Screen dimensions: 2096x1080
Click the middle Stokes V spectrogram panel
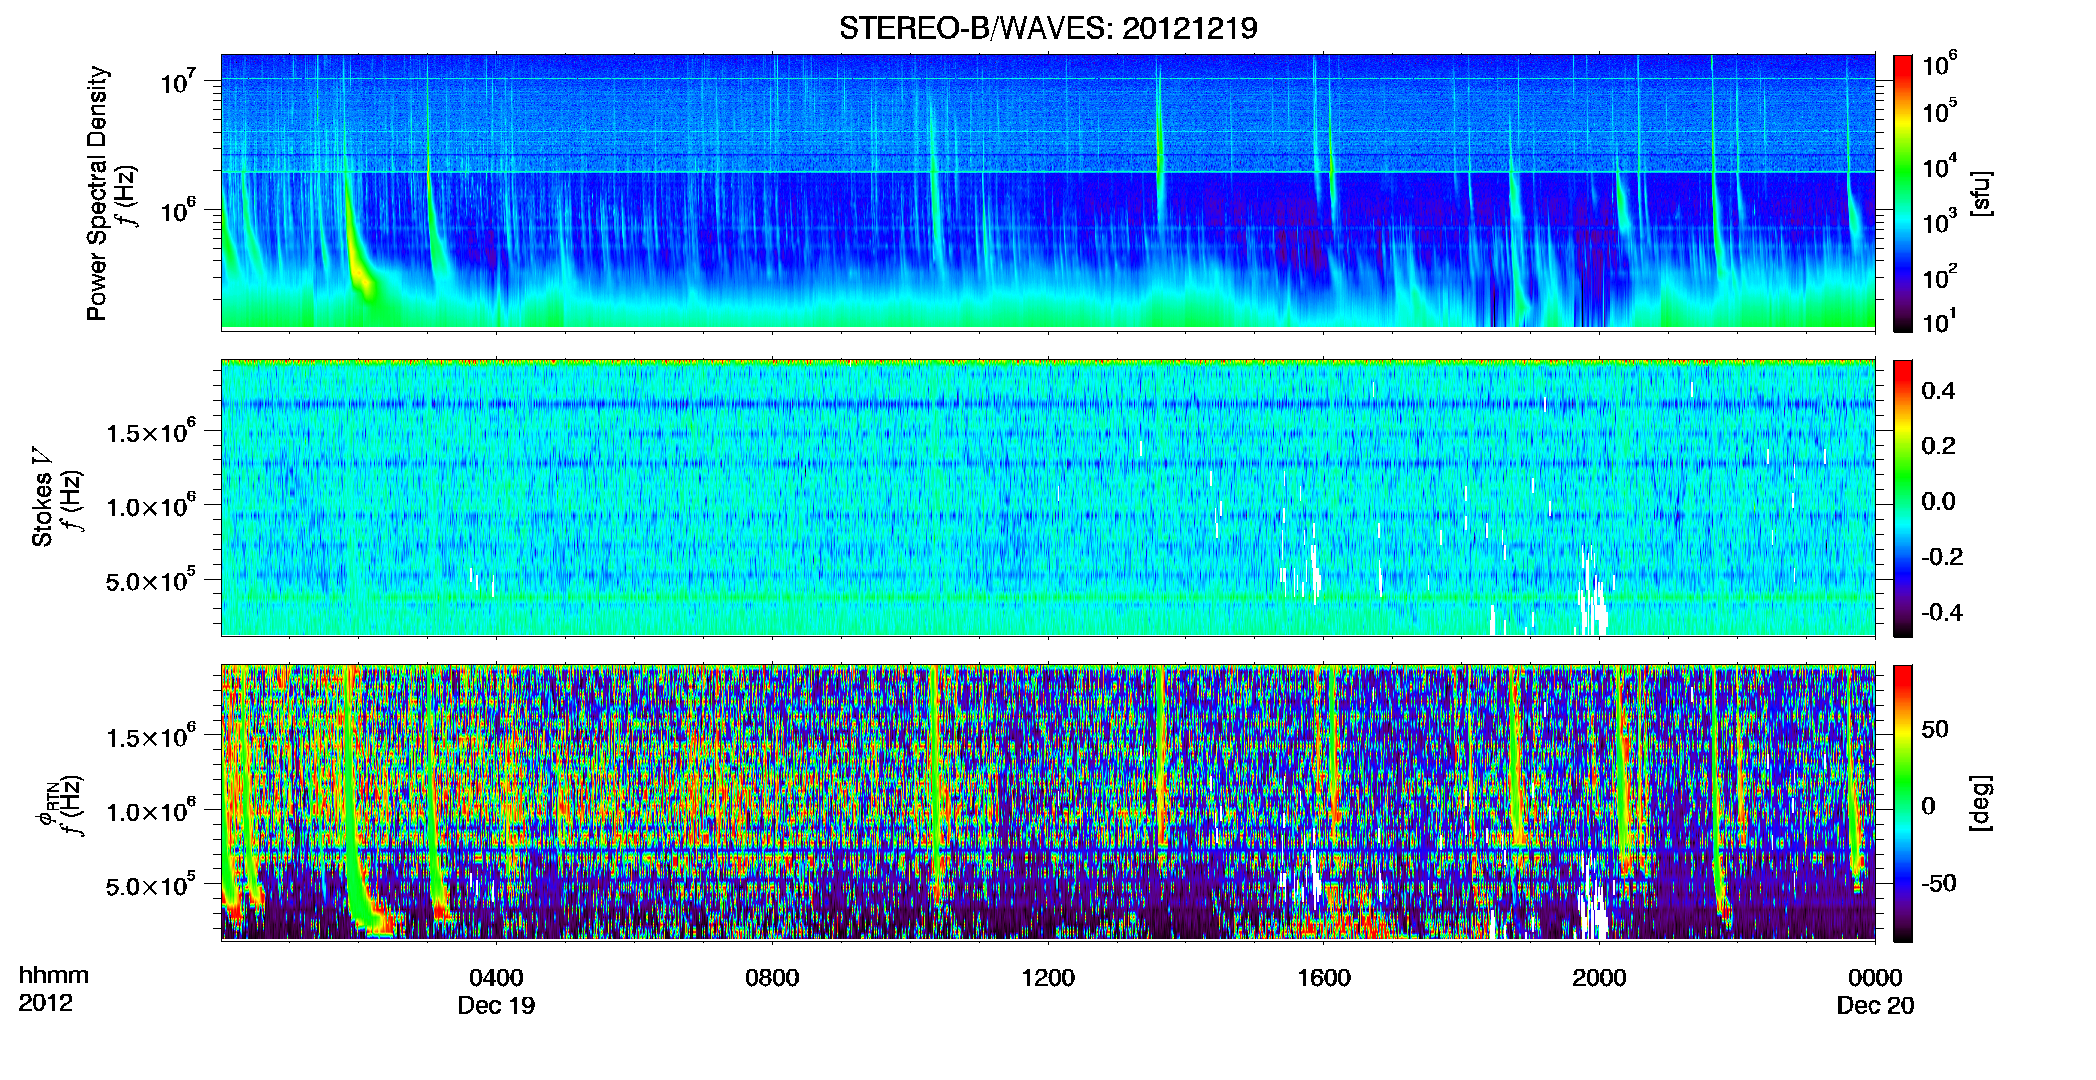click(x=1048, y=497)
